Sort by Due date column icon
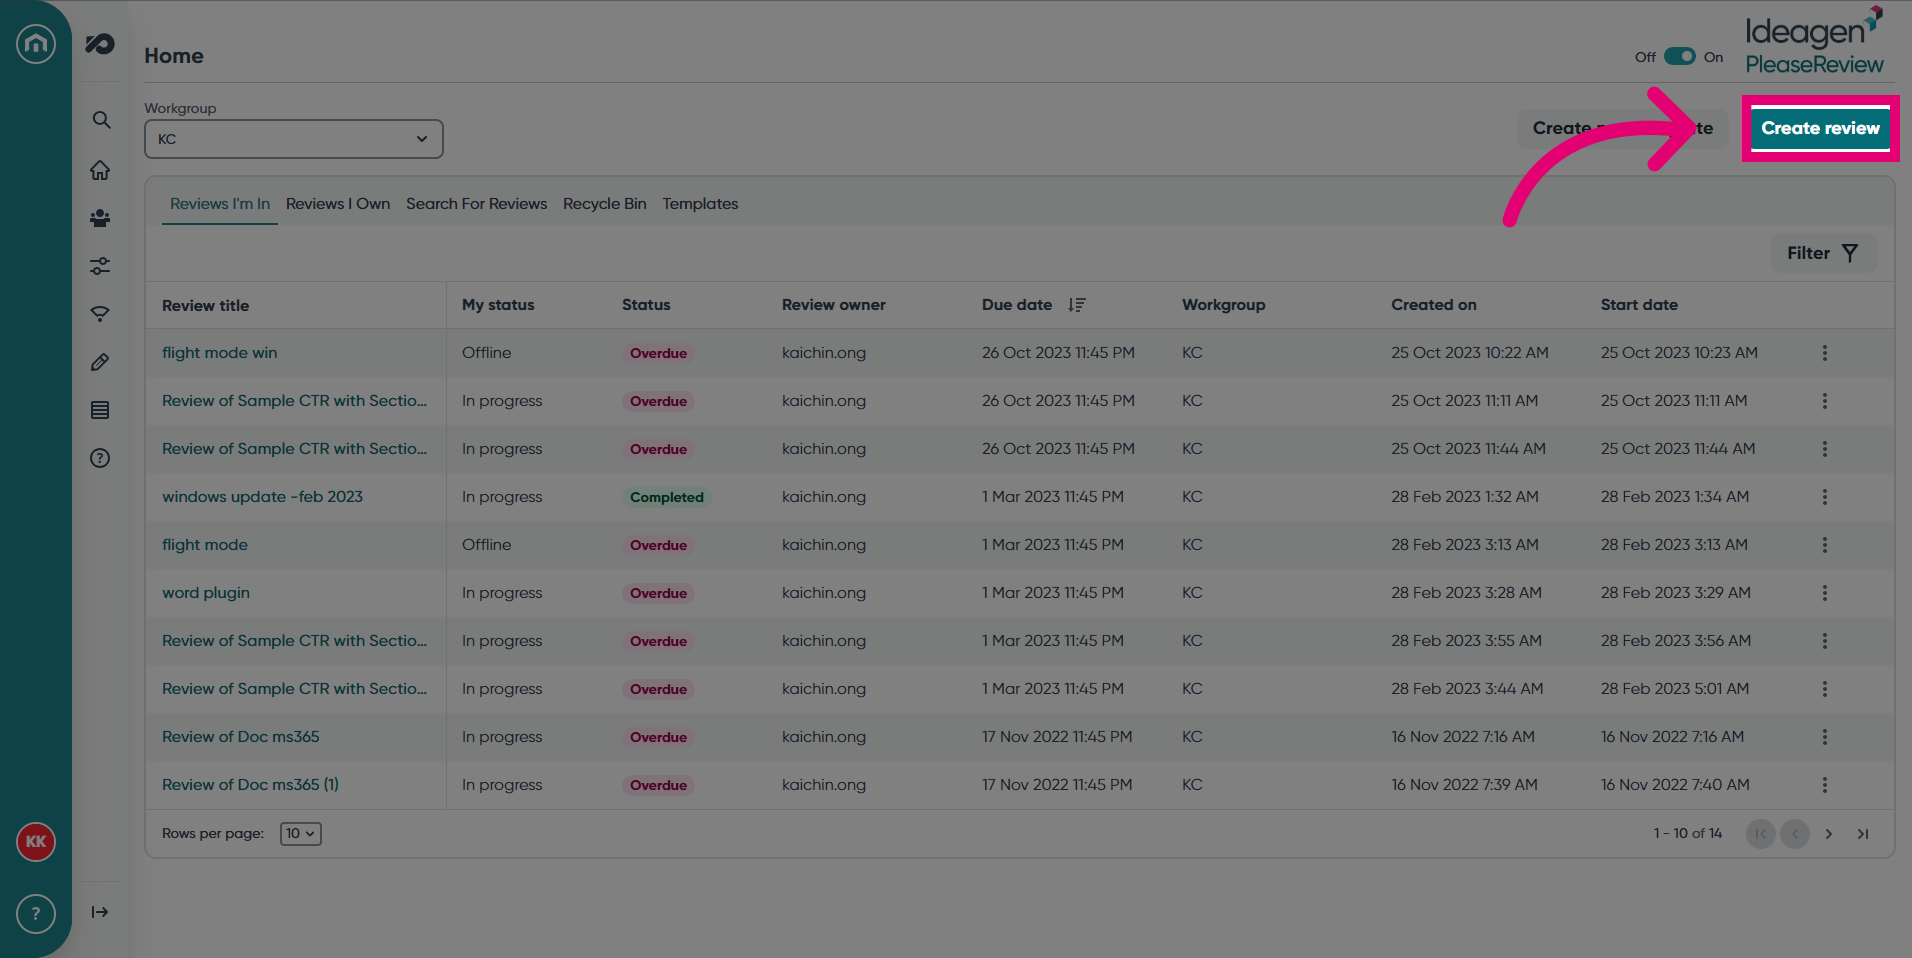Image resolution: width=1912 pixels, height=958 pixels. click(1076, 305)
